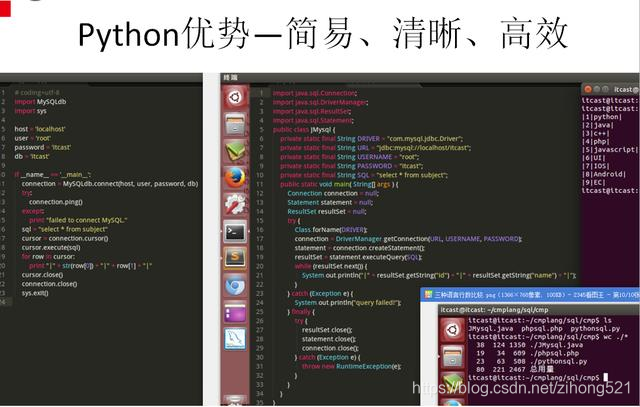Image resolution: width=640 pixels, height=407 pixels.
Task: Click the Class.forName(DRIVER) line
Action: [331, 229]
